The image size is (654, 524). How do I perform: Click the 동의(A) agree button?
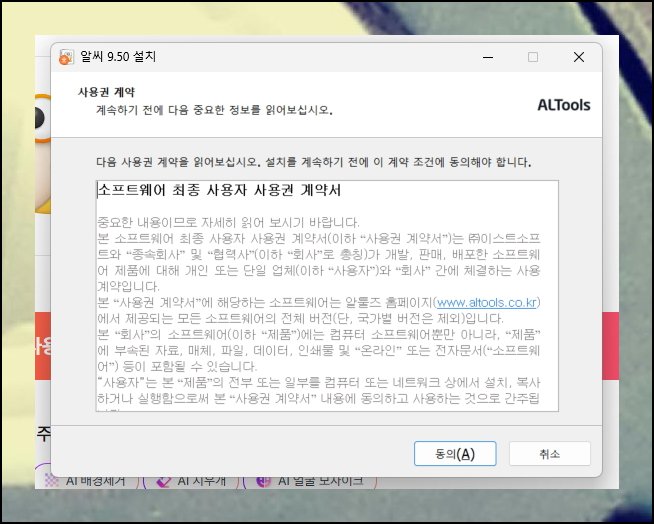point(455,453)
